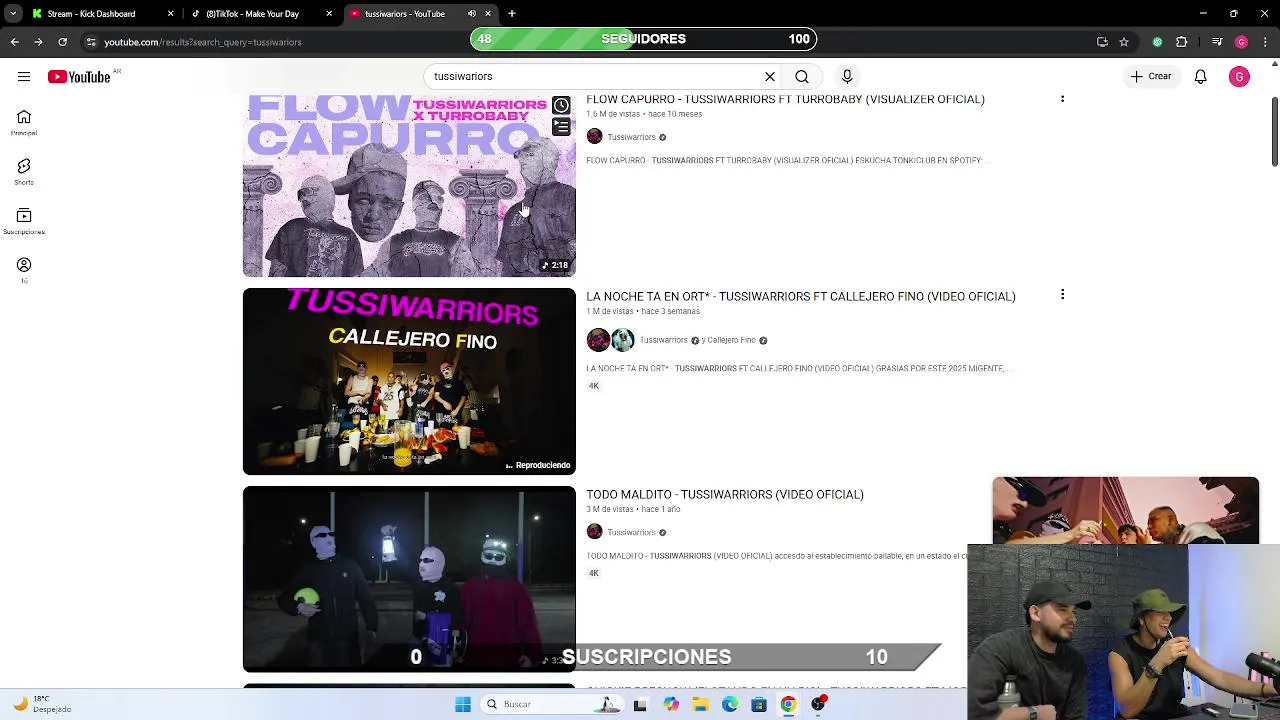Open Tussiwarriors channel under Flow Capurro
The height and width of the screenshot is (720, 1280).
(631, 137)
